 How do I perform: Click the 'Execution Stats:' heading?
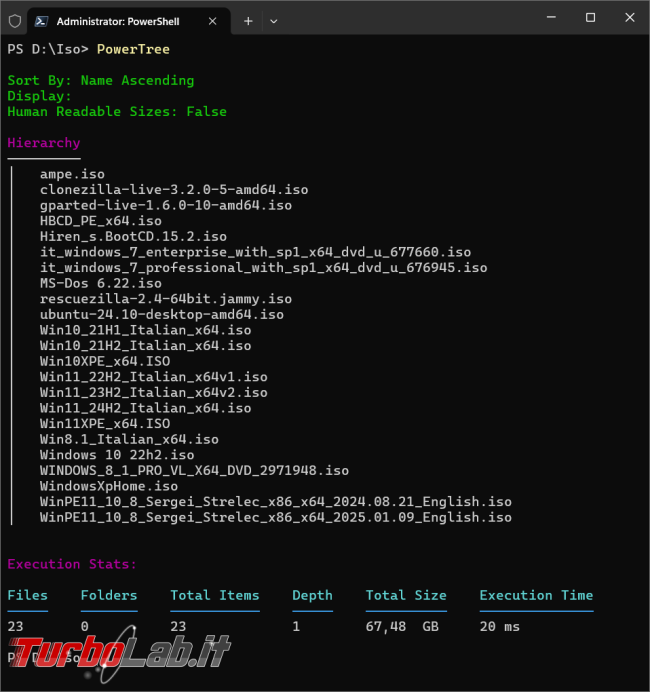click(72, 564)
